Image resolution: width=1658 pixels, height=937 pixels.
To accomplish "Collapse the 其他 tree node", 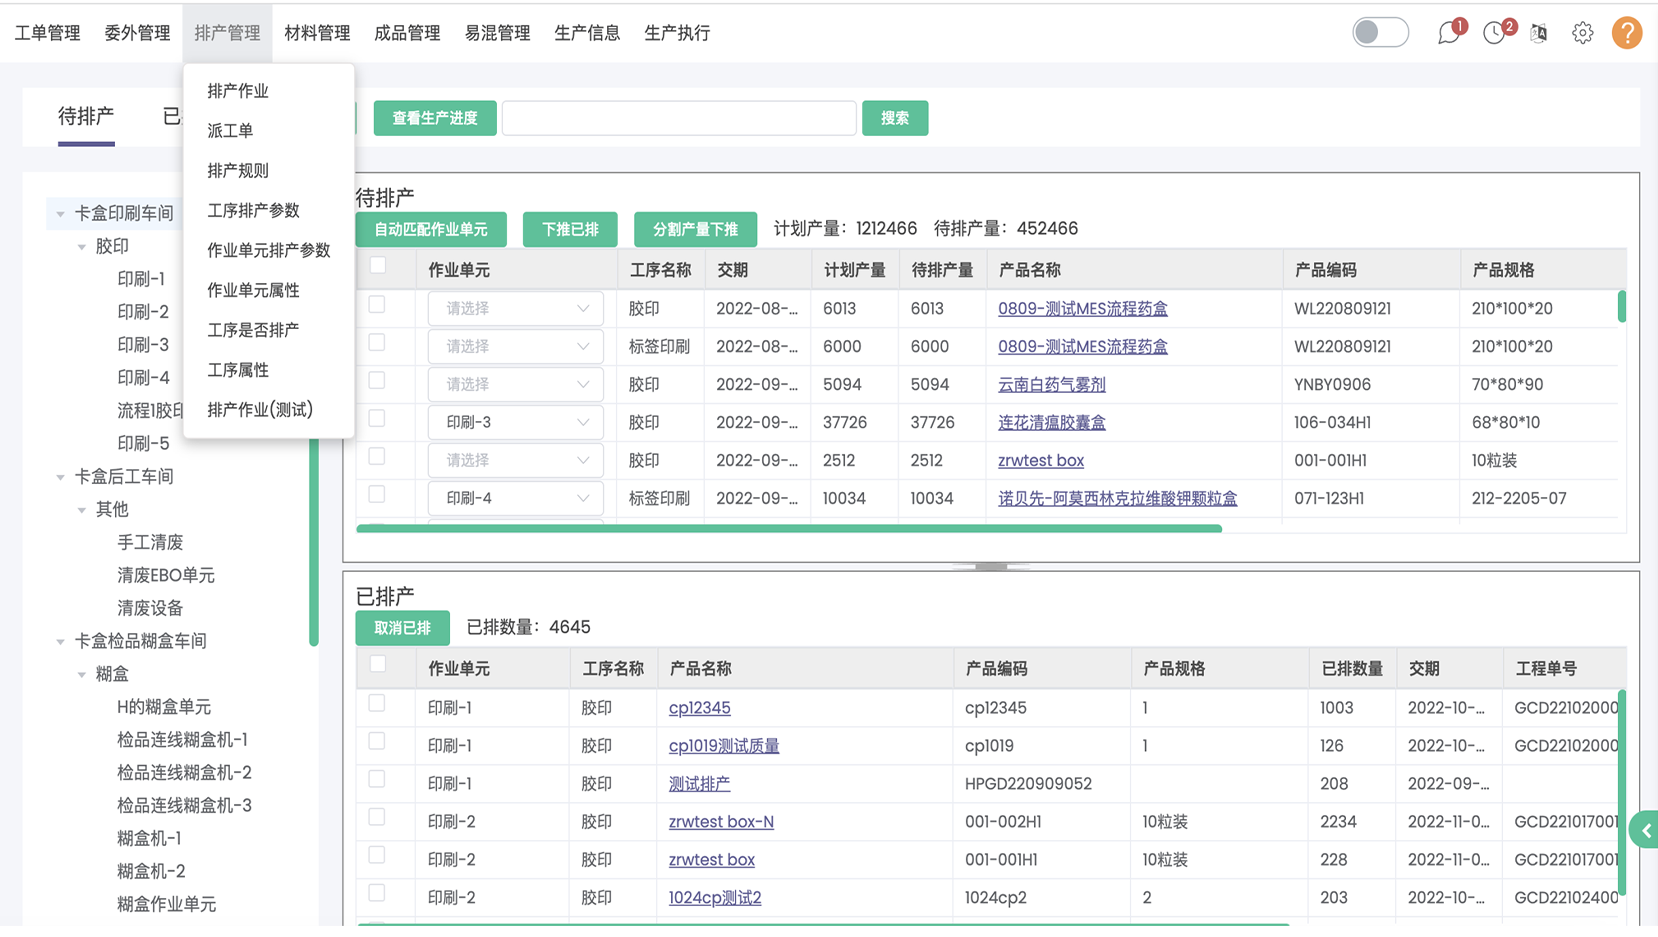I will (x=82, y=511).
